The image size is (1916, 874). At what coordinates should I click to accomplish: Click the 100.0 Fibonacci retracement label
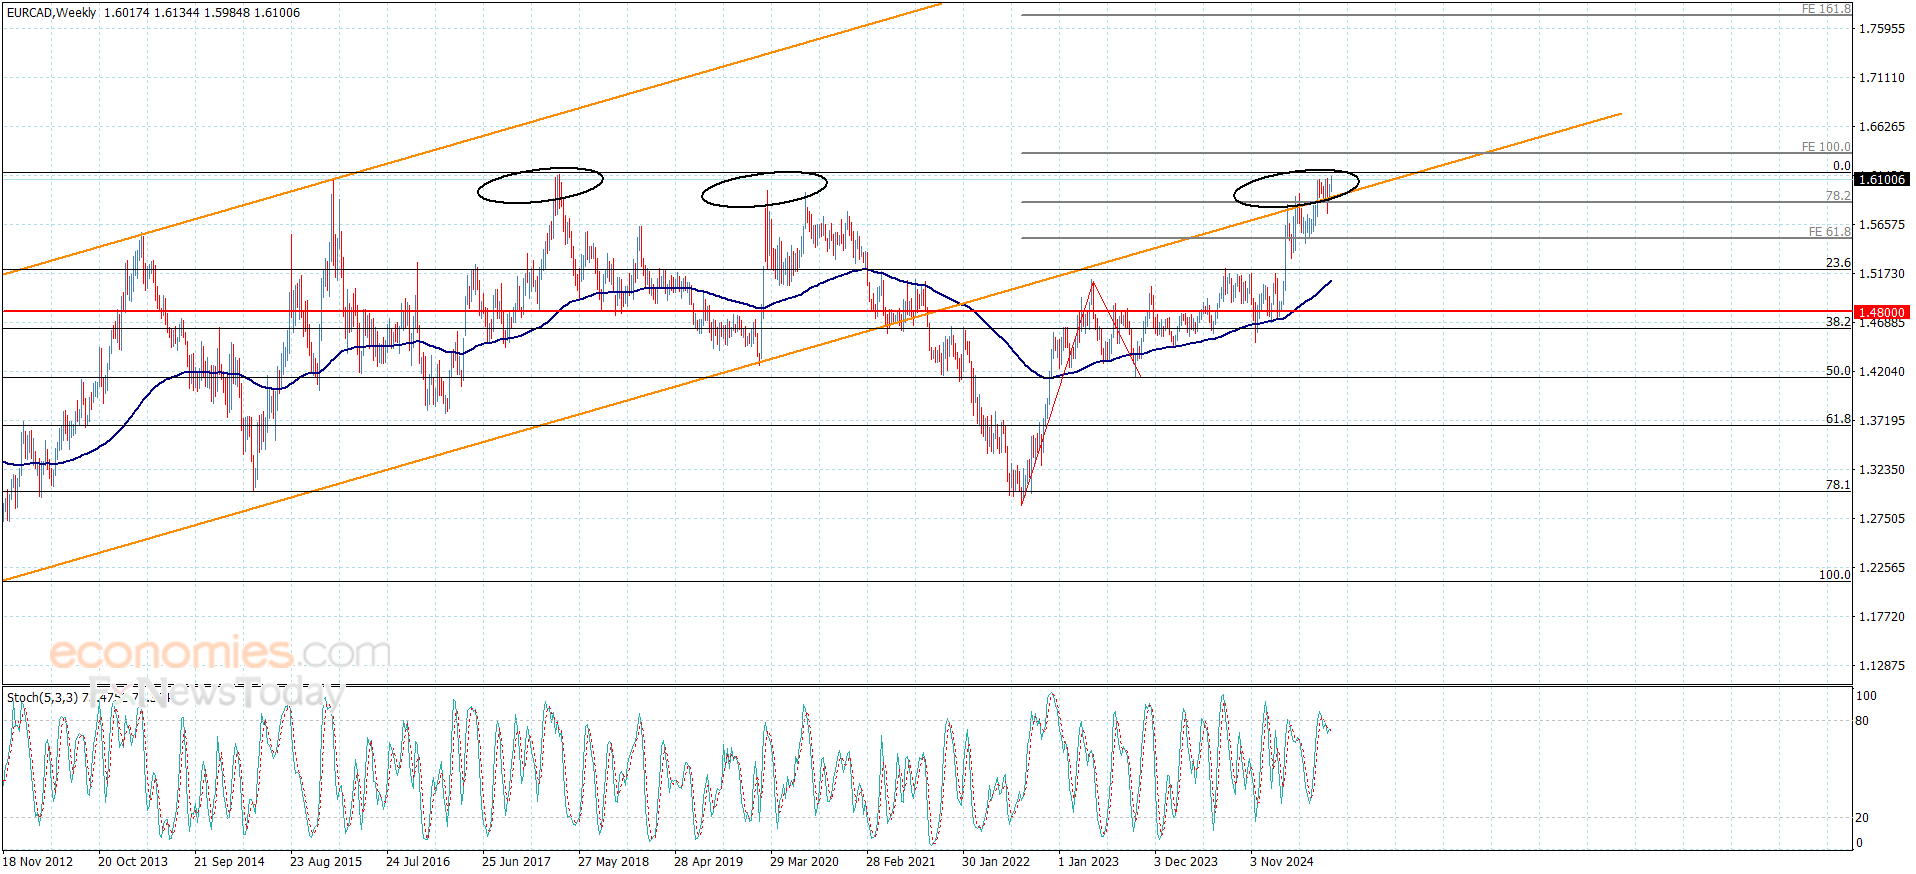1834,575
